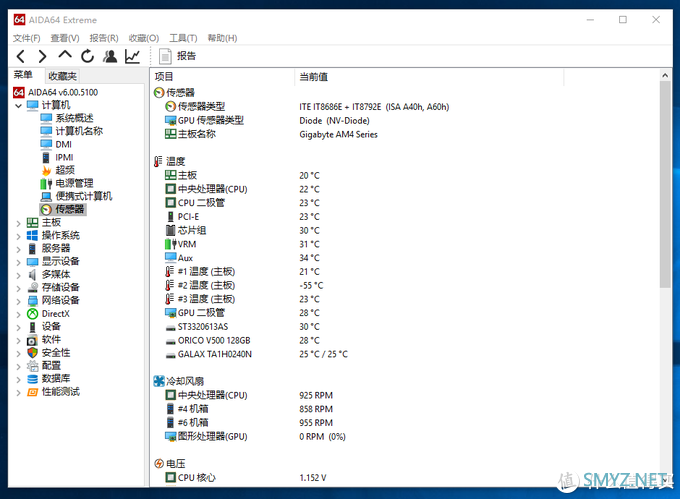
Task: Click the 配置 gear icon
Action: click(x=33, y=366)
